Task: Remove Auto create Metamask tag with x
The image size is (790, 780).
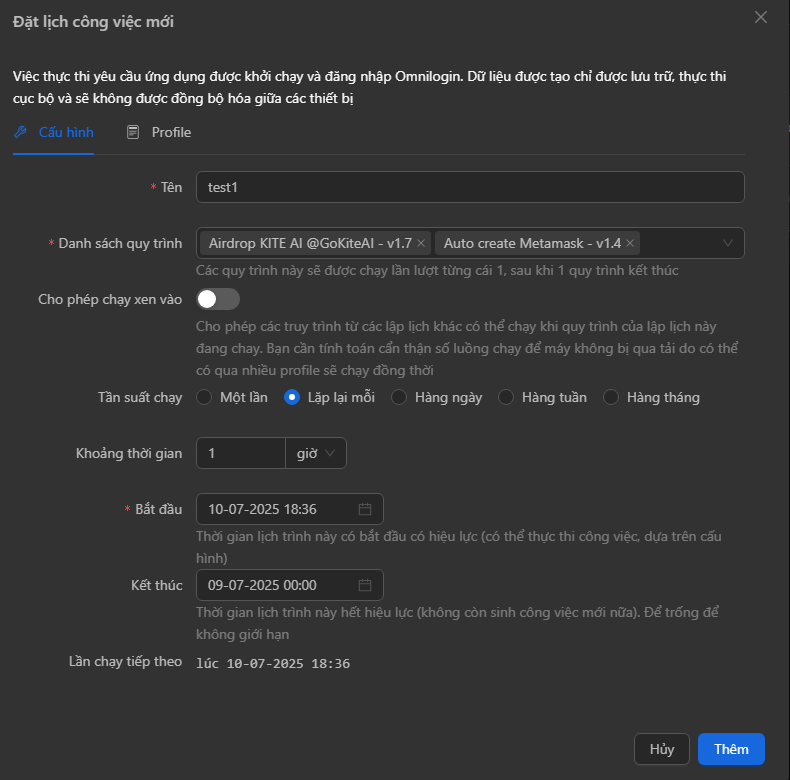Action: (630, 243)
